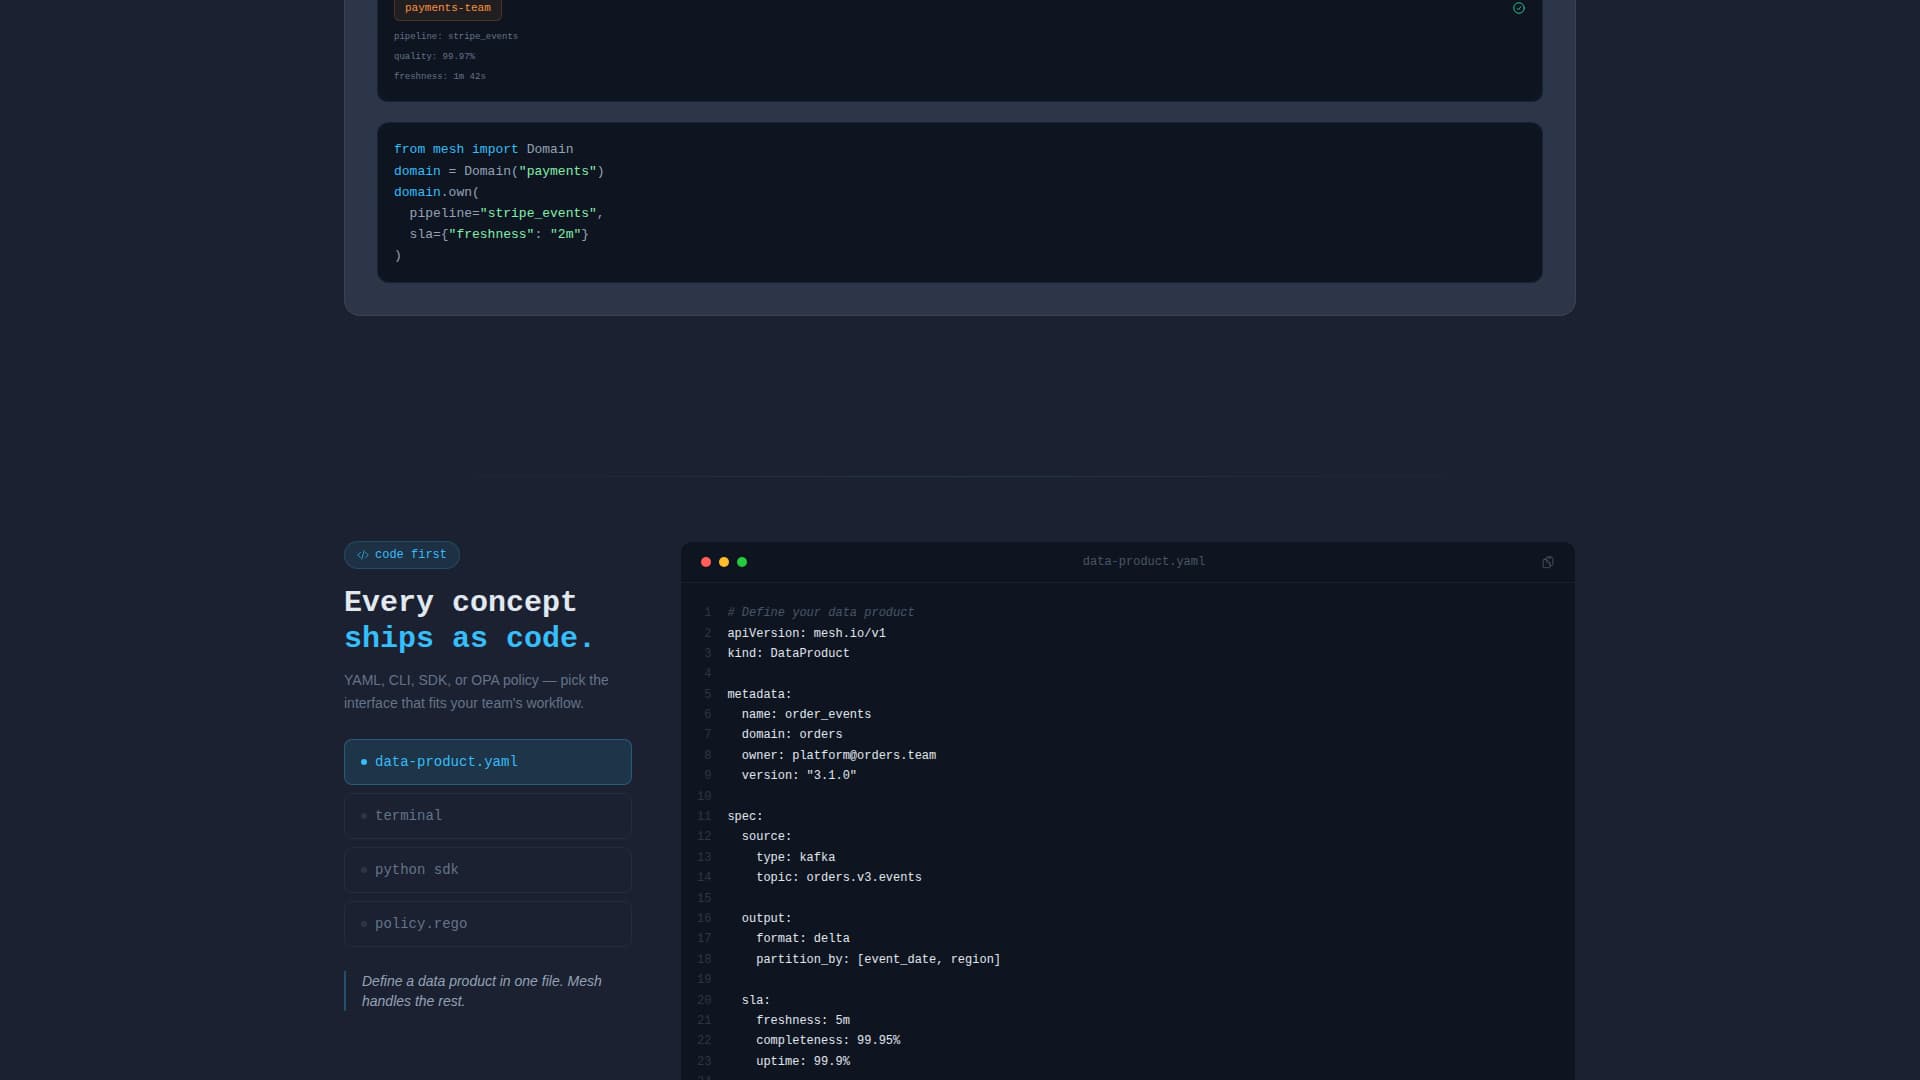Click the 'kind: DataProduct' line

[788, 653]
